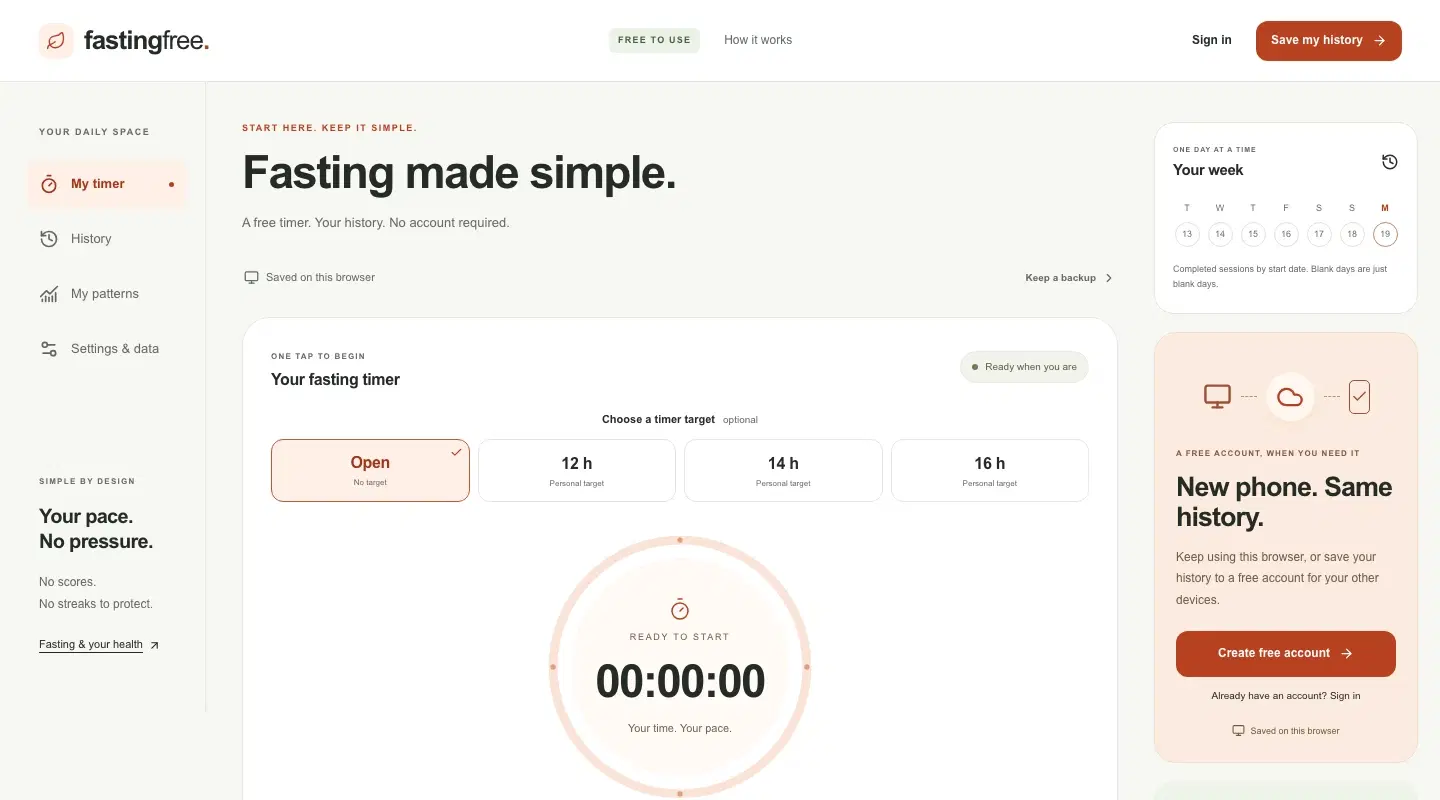
Task: Select Monday 19 in Your week
Action: pos(1385,234)
